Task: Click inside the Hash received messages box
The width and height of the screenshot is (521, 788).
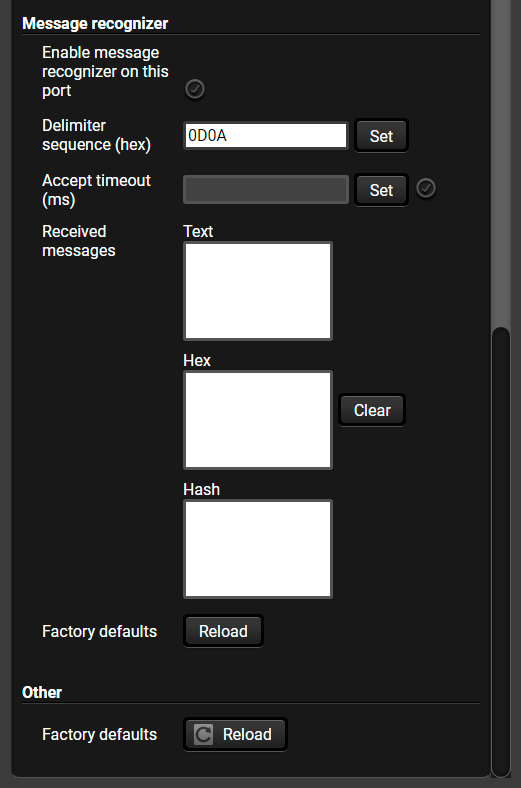Action: [x=258, y=549]
